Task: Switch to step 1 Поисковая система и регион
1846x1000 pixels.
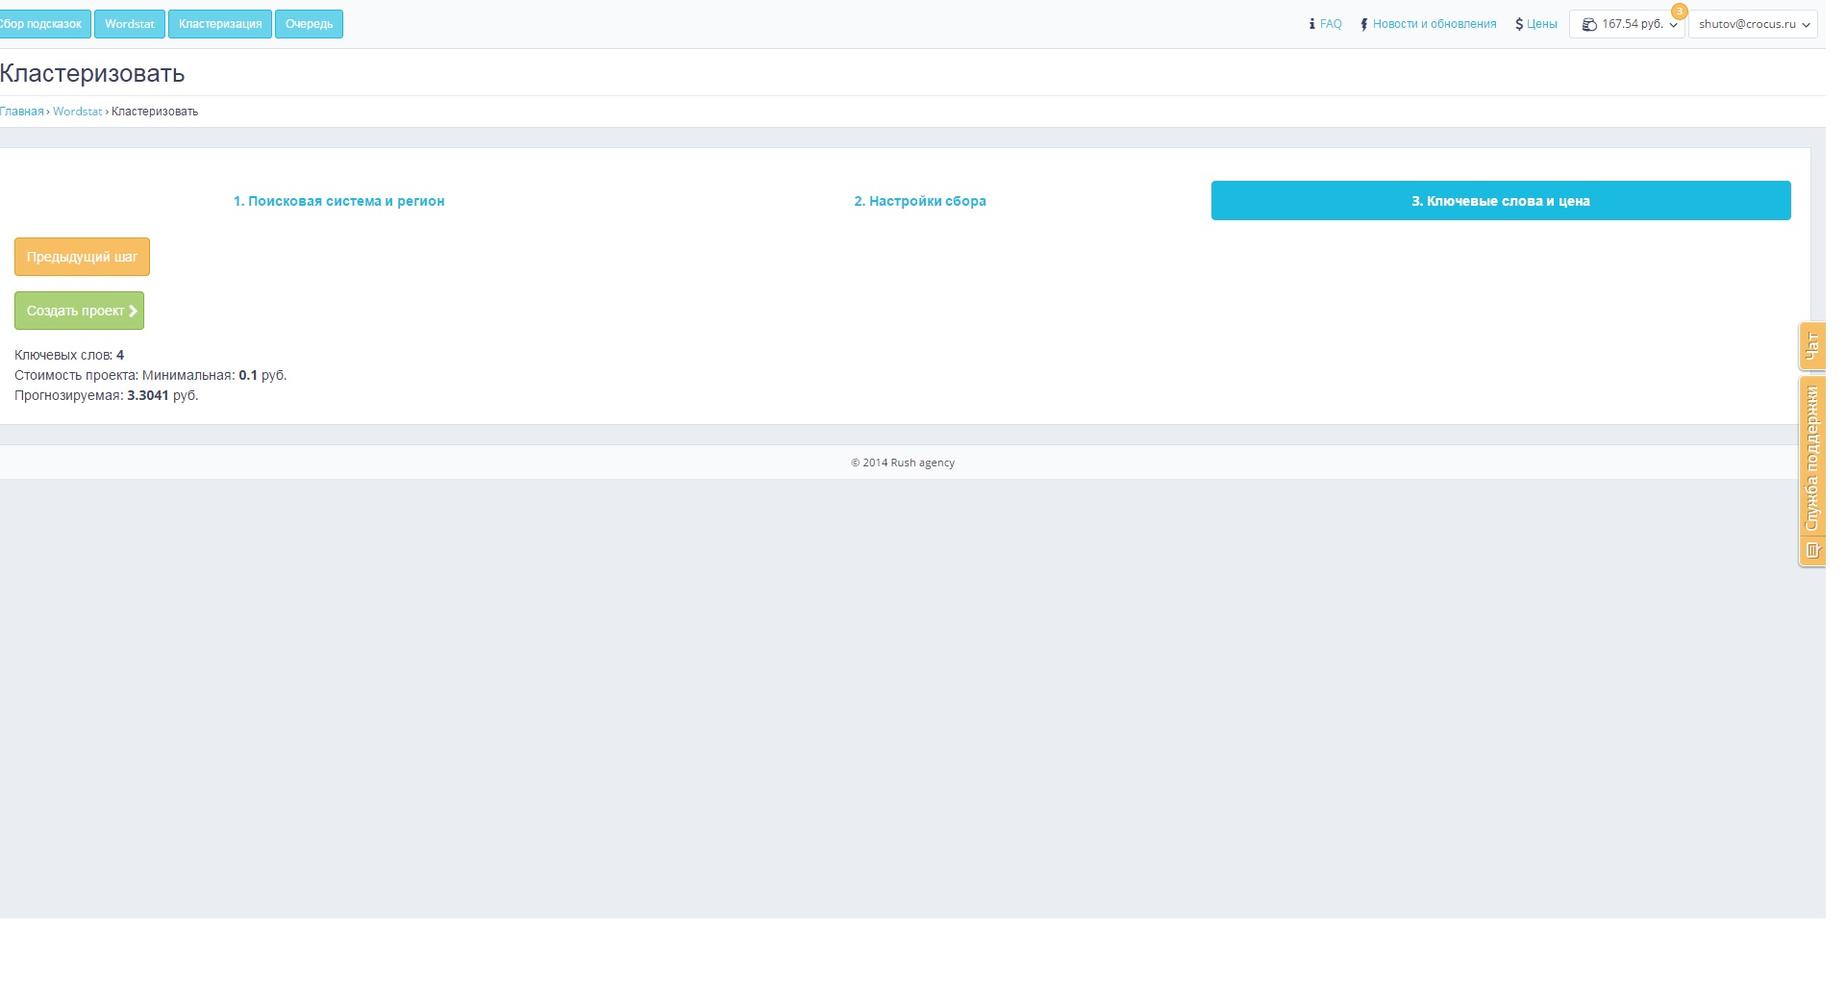Action: 339,201
